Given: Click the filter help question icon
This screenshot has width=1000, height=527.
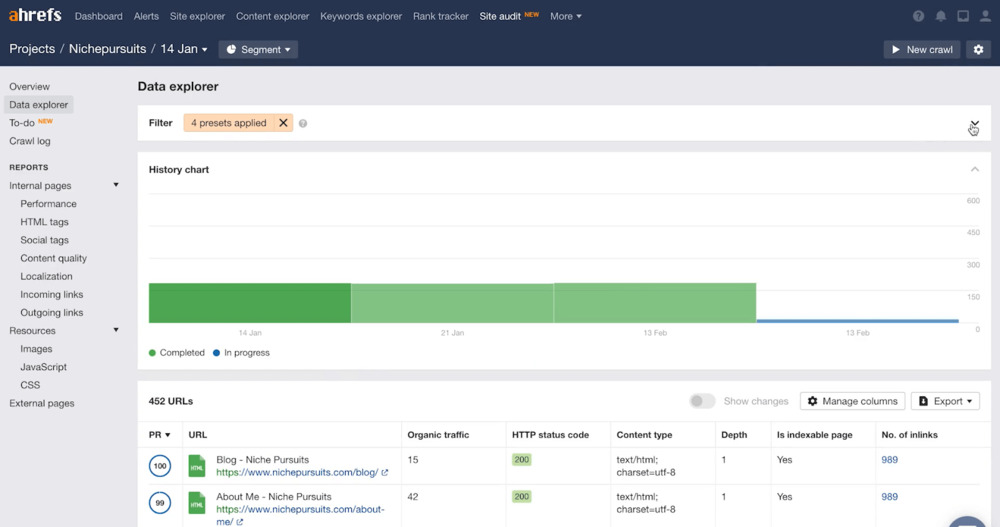Looking at the screenshot, I should pos(303,124).
